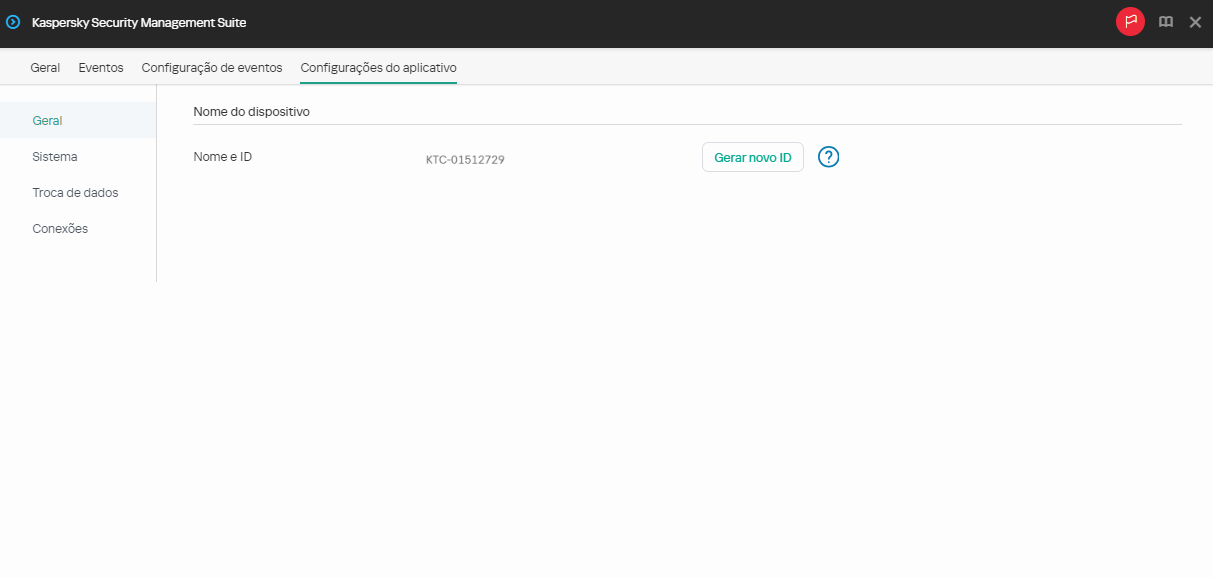1213x578 pixels.
Task: Switch to the Eventos tab
Action: 100,67
